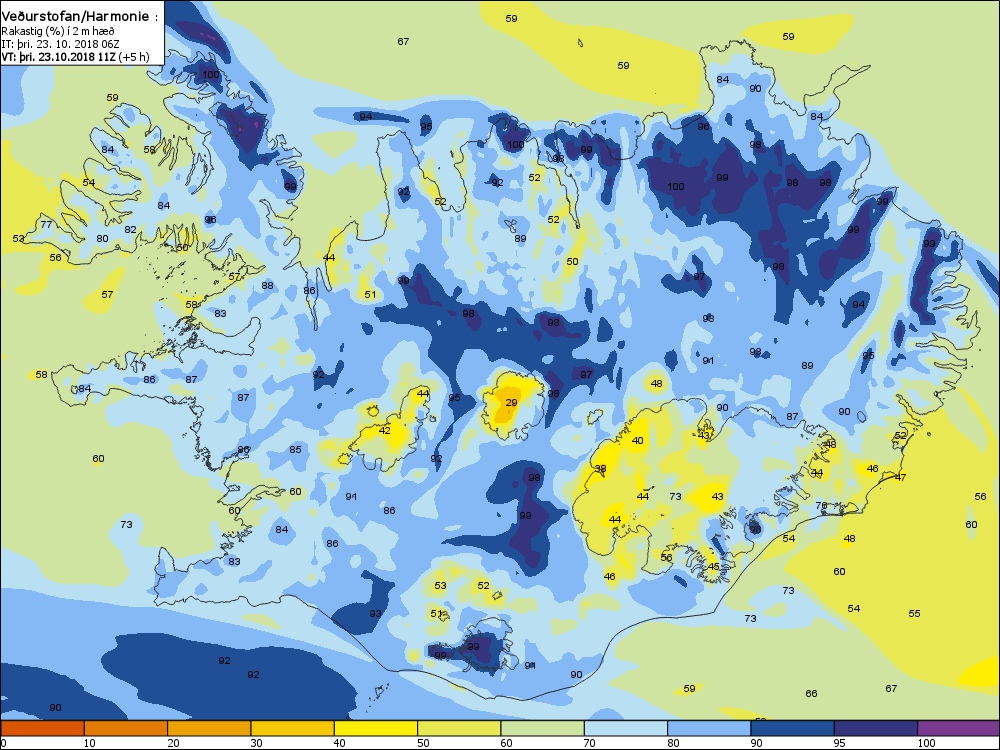
Task: Click the 88 value on the map
Action: coord(267,285)
